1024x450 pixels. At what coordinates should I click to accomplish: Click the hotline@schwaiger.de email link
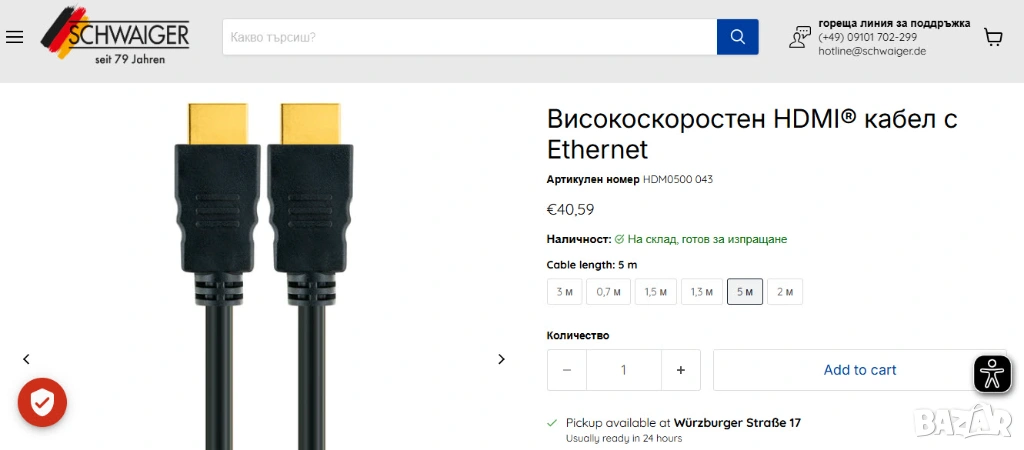click(x=872, y=51)
